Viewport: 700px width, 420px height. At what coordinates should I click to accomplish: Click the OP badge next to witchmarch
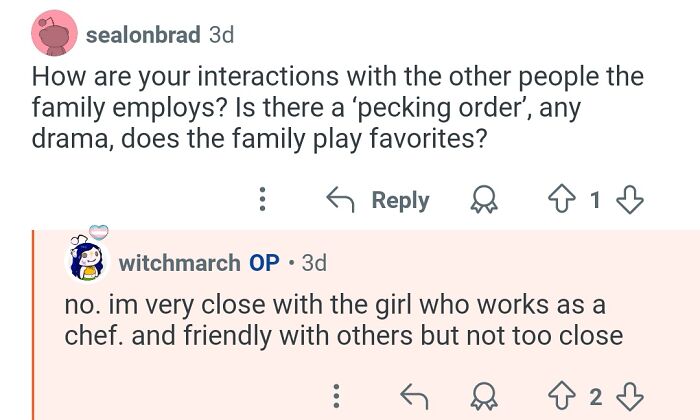pos(264,263)
